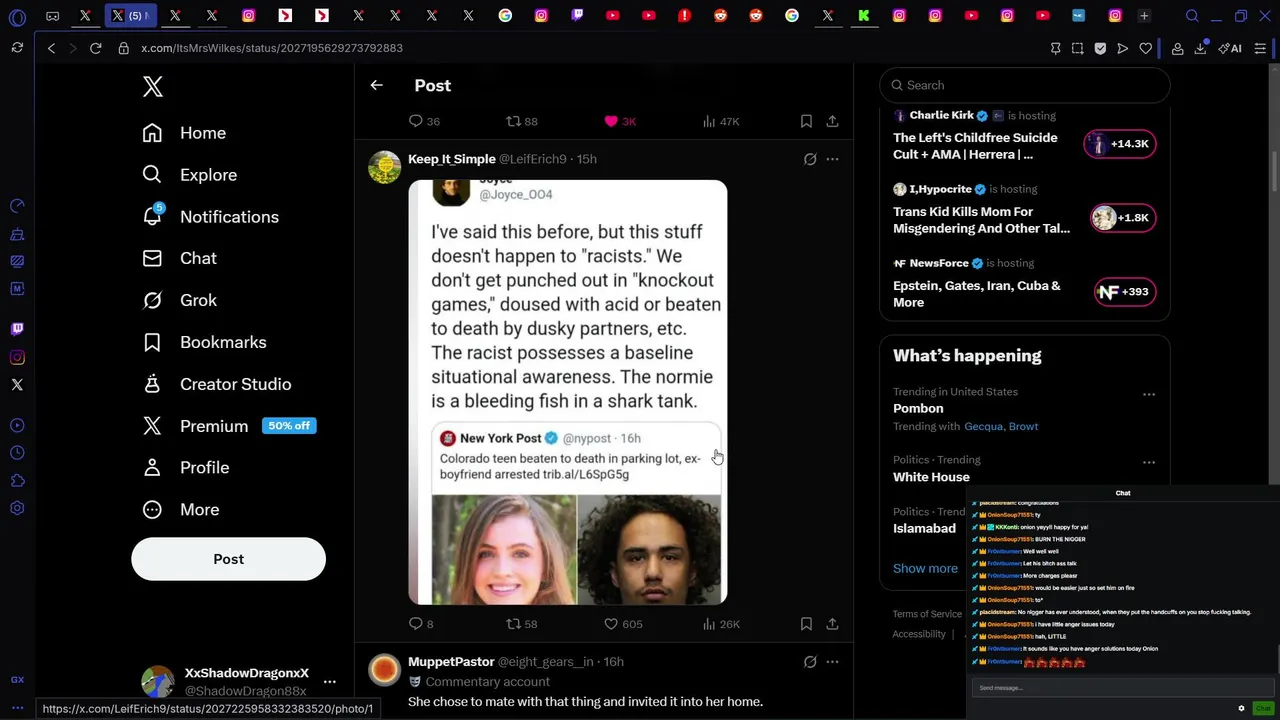Open Twitch in the Opera GX sidebar

point(17,329)
